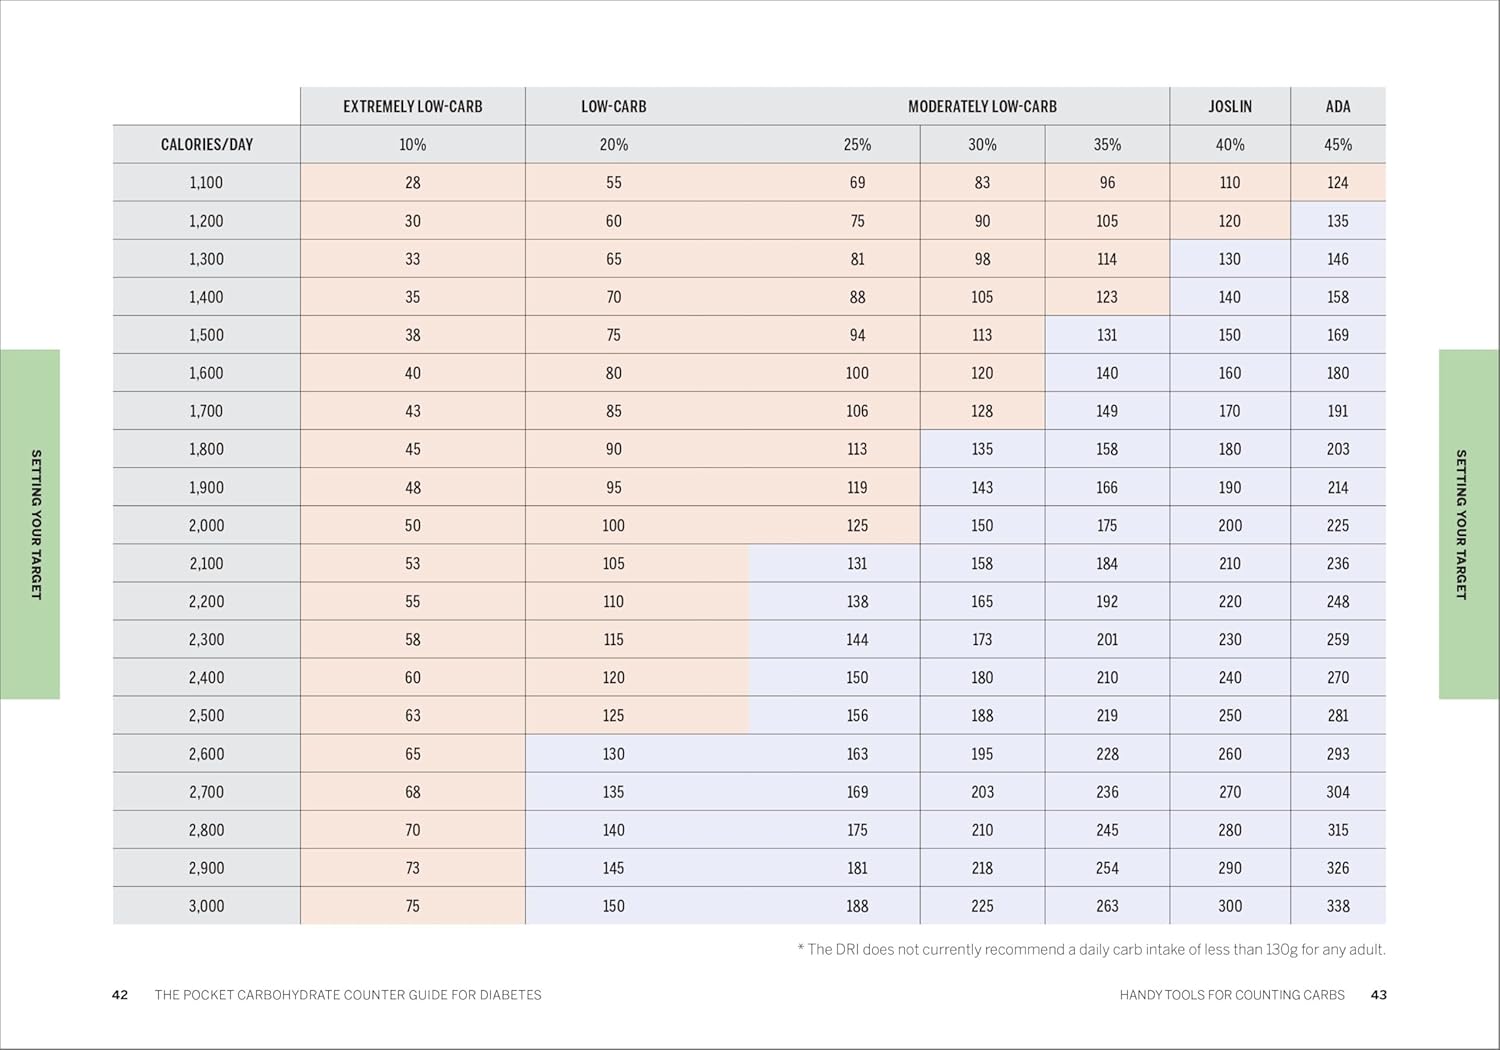This screenshot has height=1050, width=1500.
Task: Click the 'Joslin' column header
Action: [1229, 106]
